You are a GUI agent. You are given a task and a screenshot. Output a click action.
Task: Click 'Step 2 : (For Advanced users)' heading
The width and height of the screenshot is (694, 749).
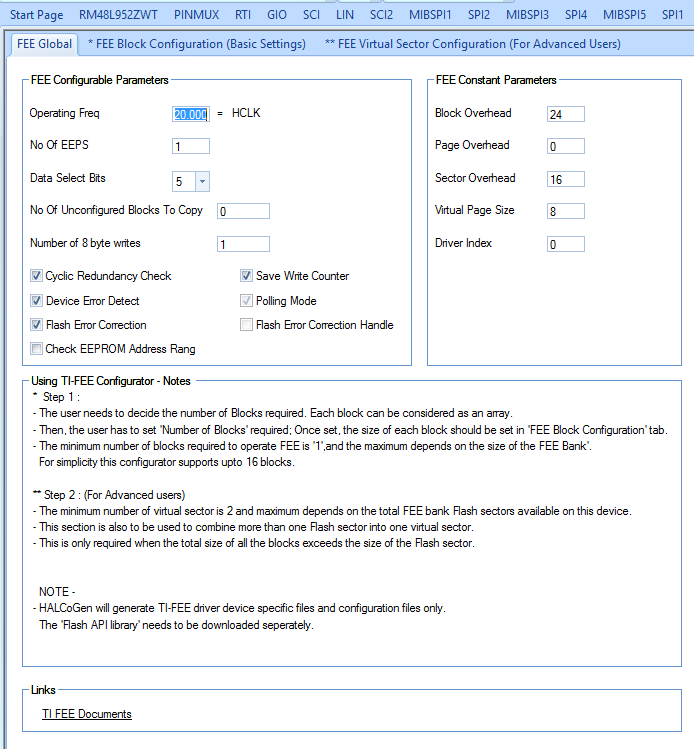point(109,494)
